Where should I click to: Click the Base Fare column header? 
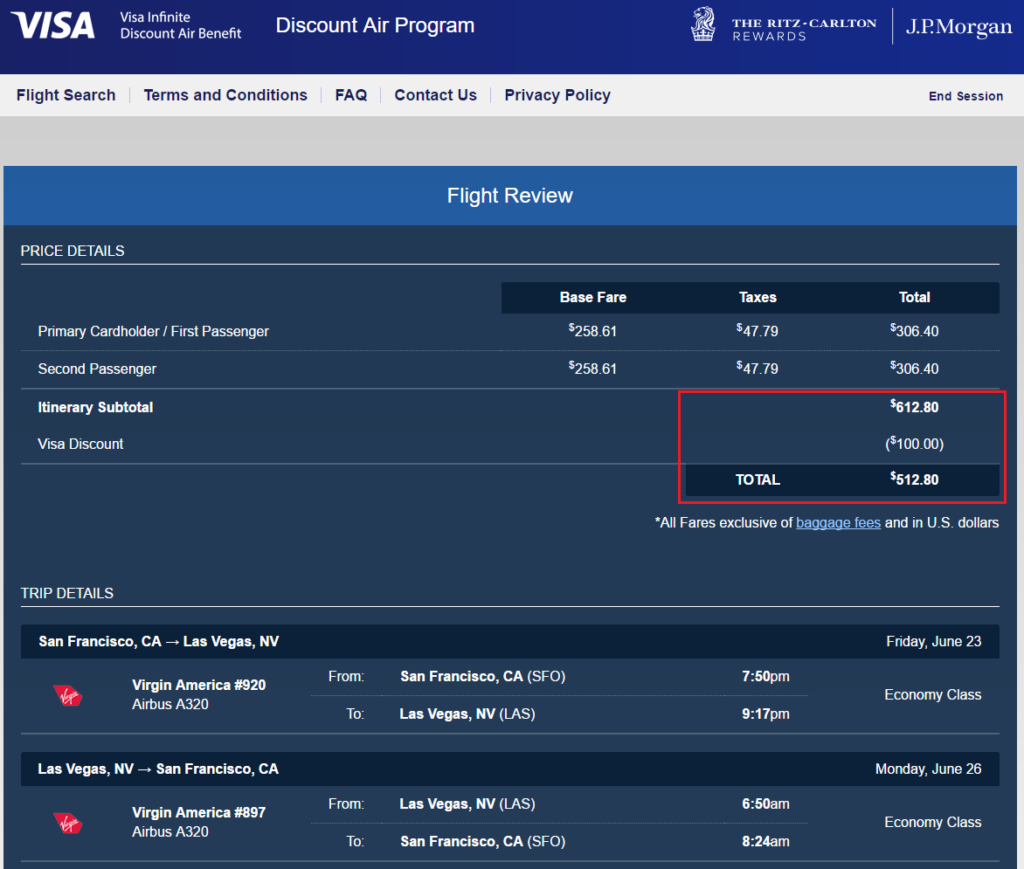click(592, 298)
